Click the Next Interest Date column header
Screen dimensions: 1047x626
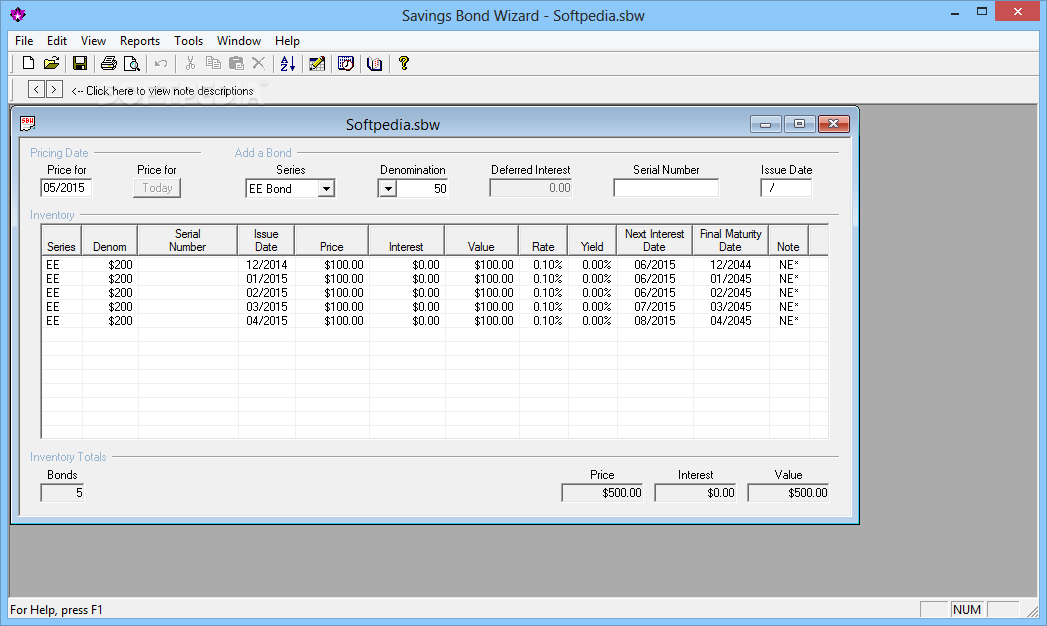[x=654, y=240]
